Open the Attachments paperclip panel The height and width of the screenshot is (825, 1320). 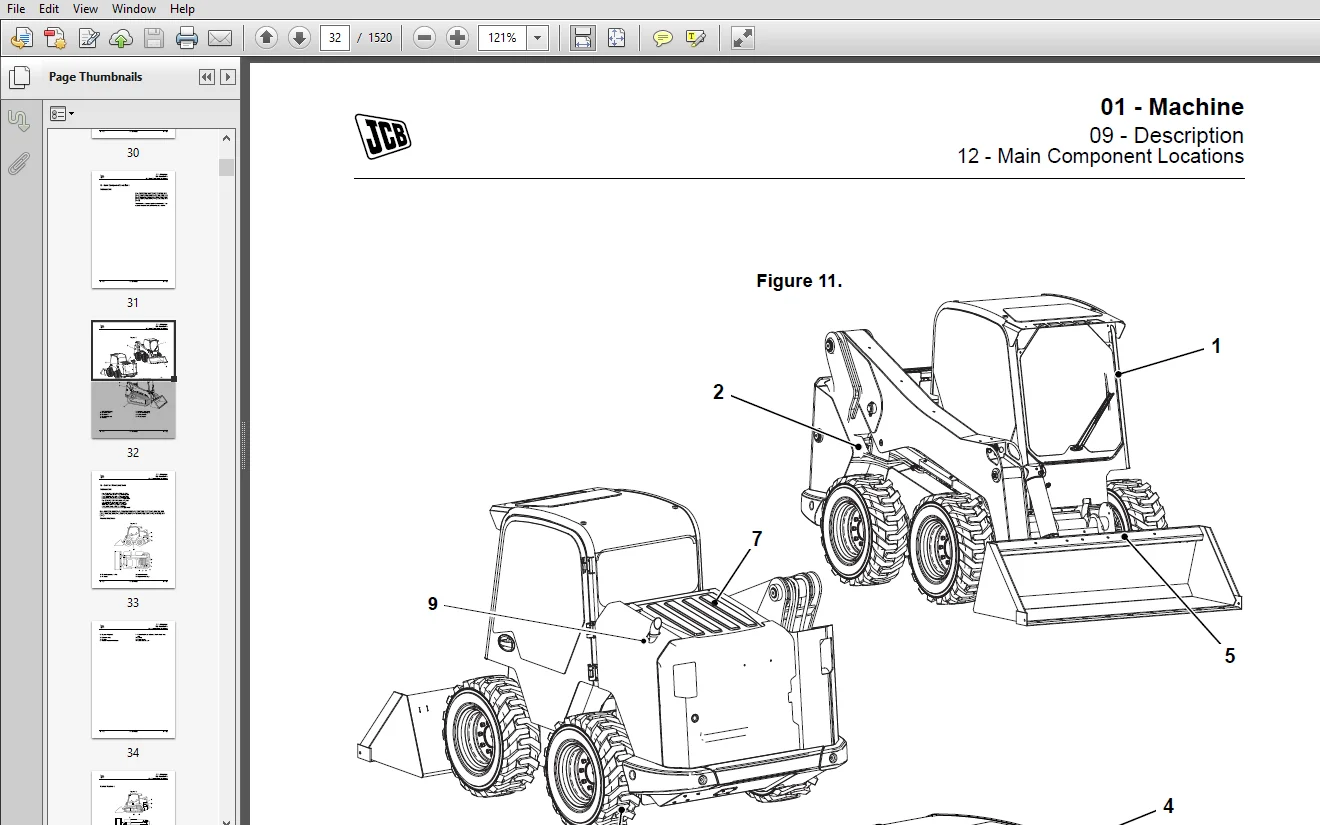tap(19, 164)
